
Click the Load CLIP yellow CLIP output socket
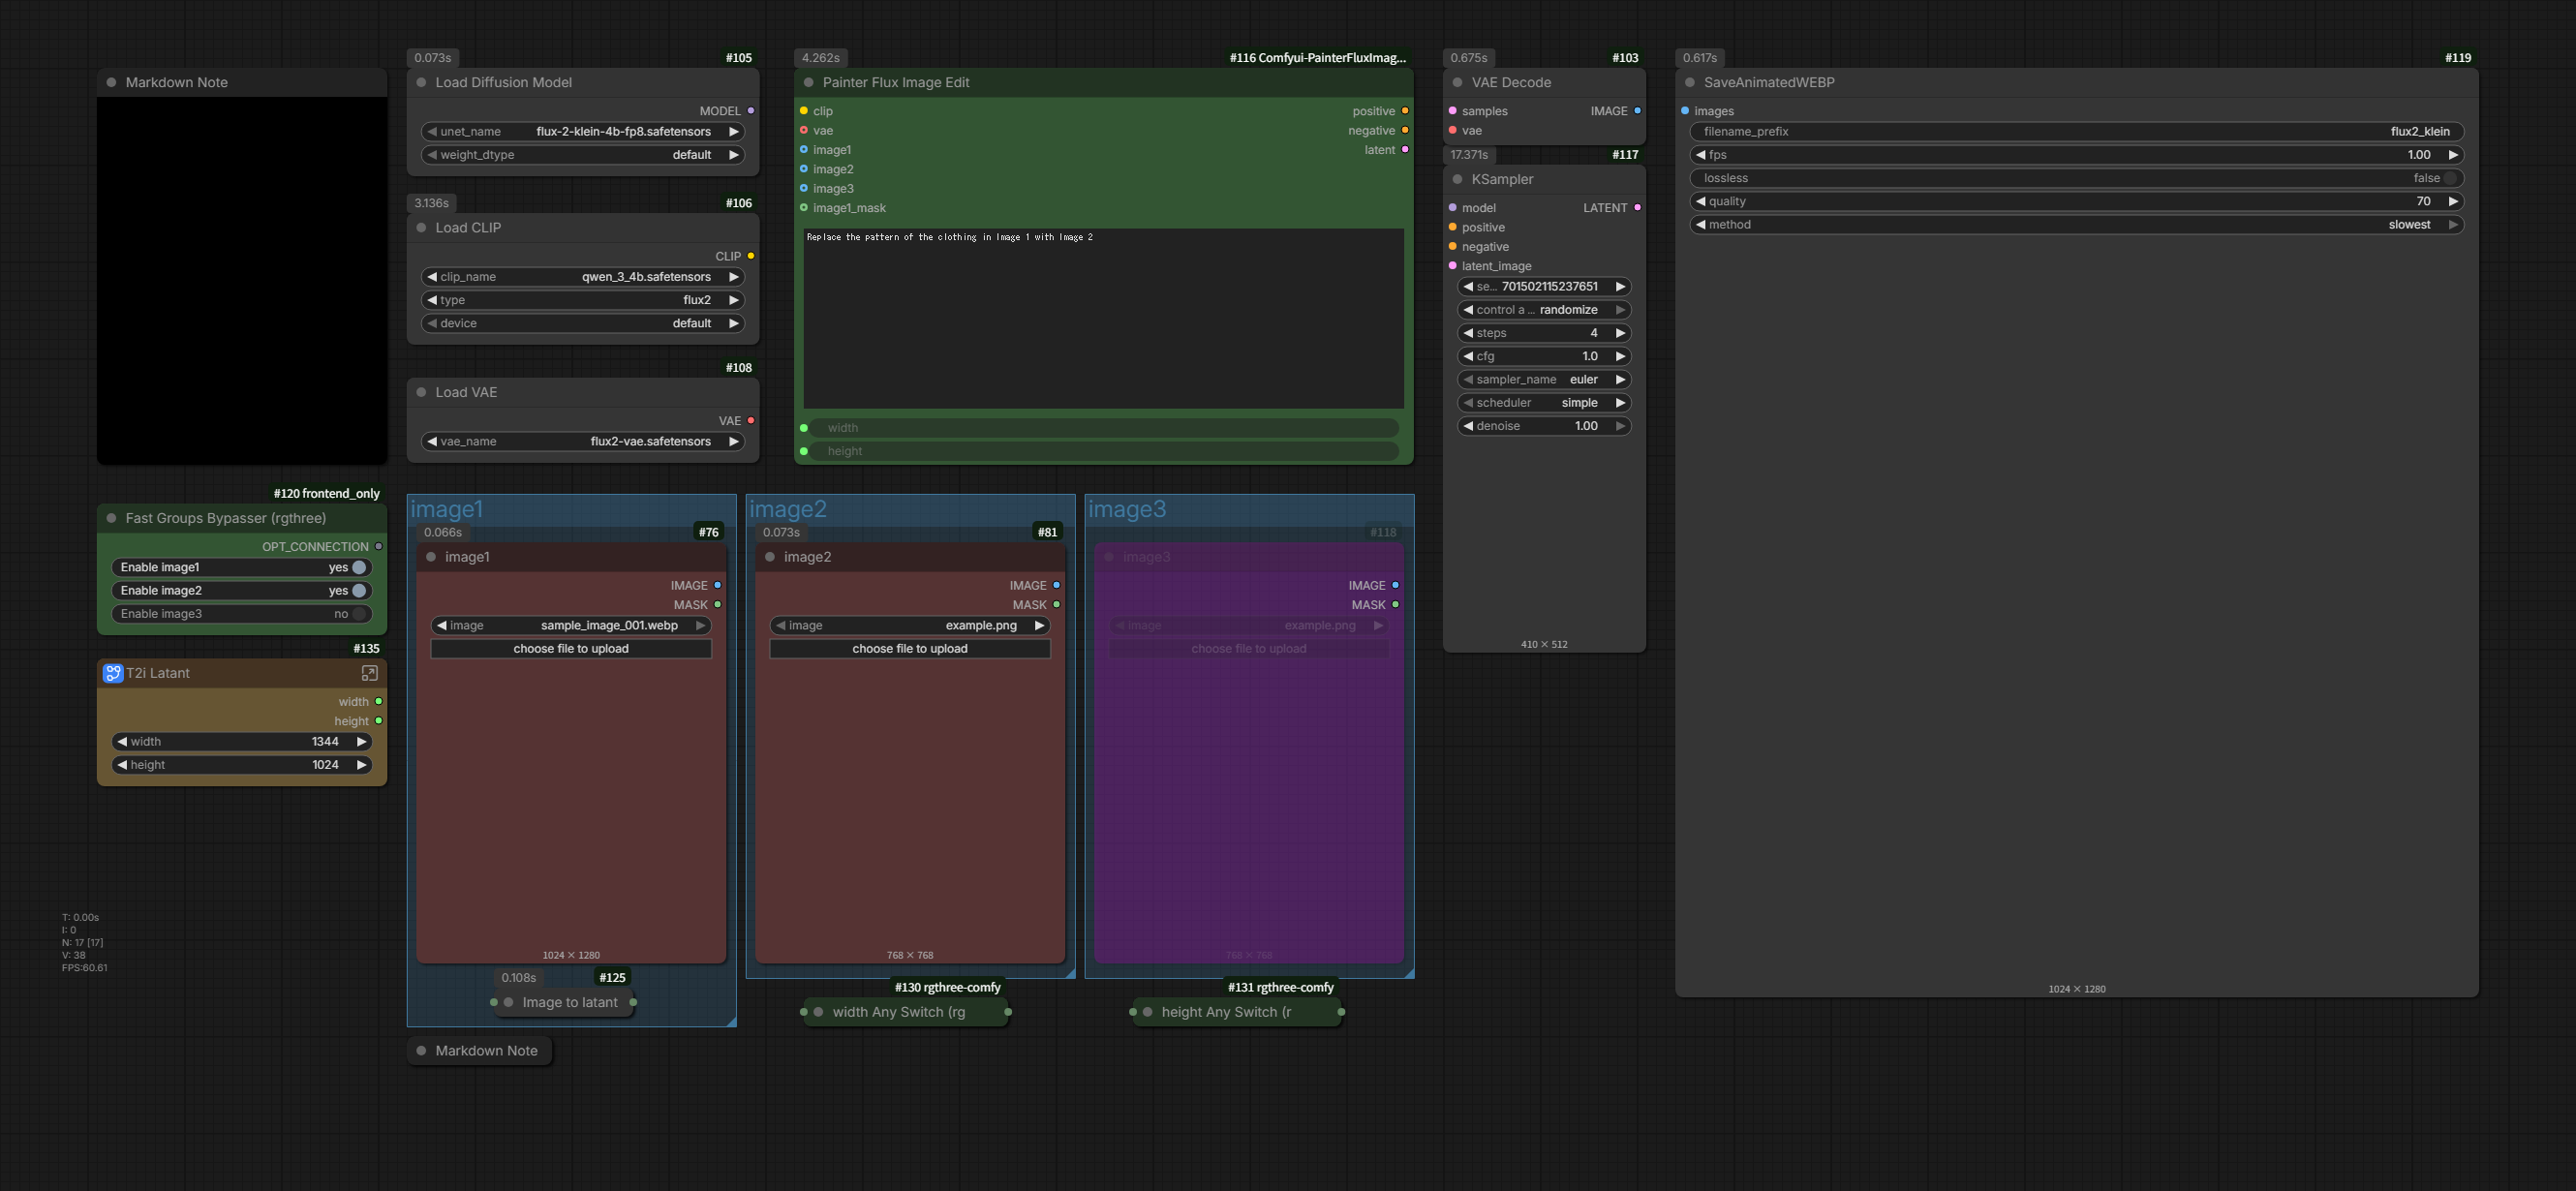tap(751, 256)
